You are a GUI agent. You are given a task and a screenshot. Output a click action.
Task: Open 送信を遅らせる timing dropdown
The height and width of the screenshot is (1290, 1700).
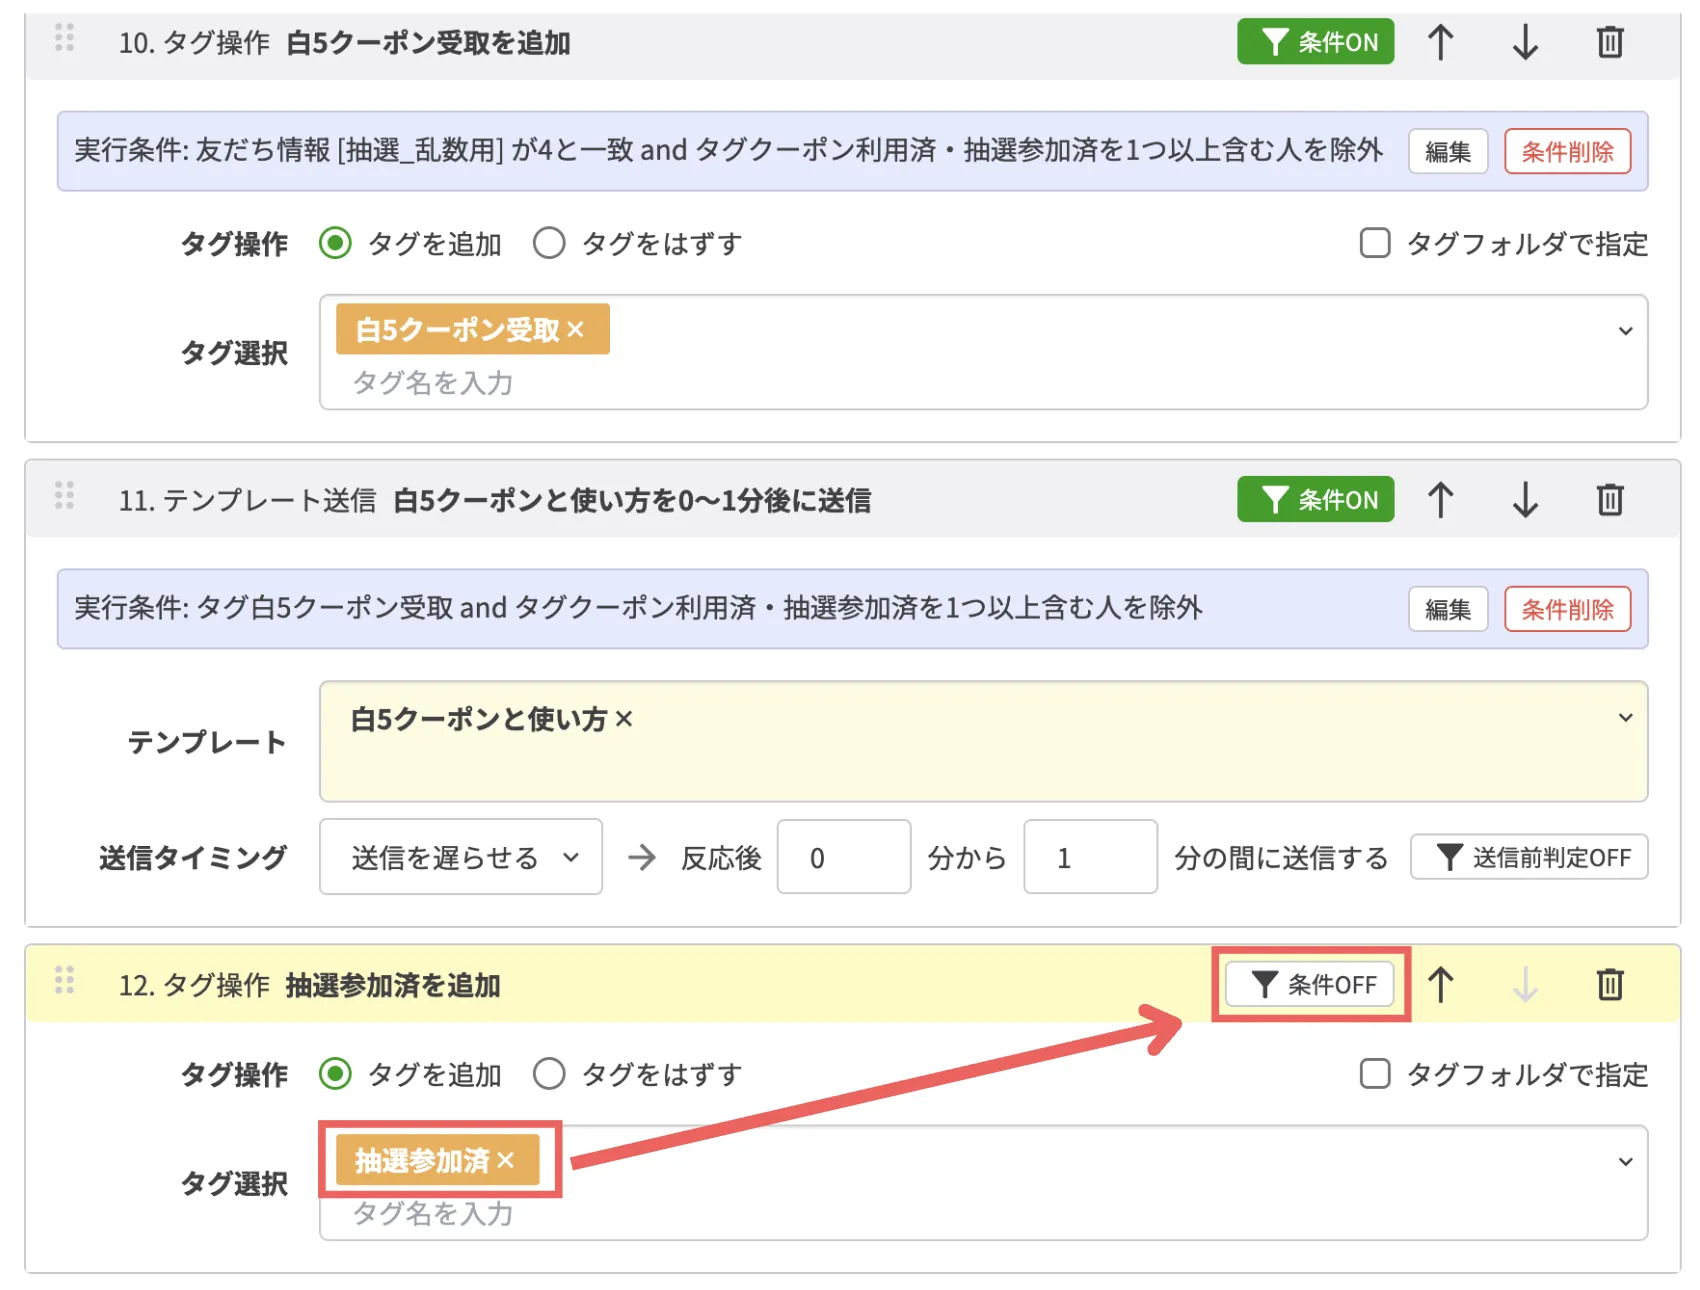461,857
